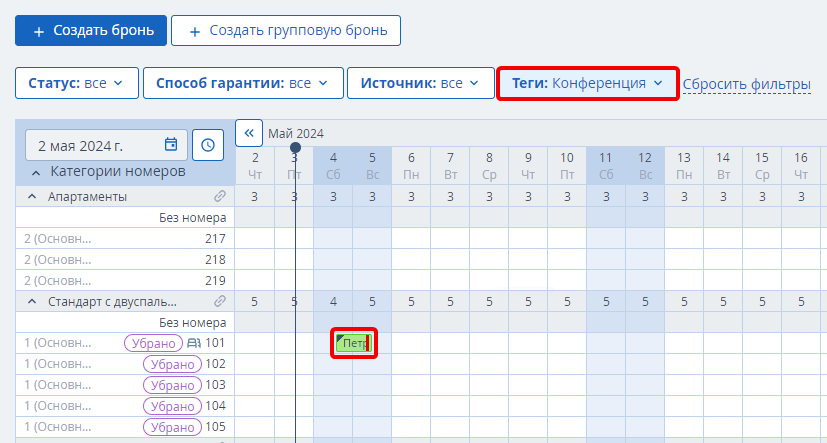Open the green Петр booking in room 101
Screen dimensions: 827x443
[x=353, y=344]
